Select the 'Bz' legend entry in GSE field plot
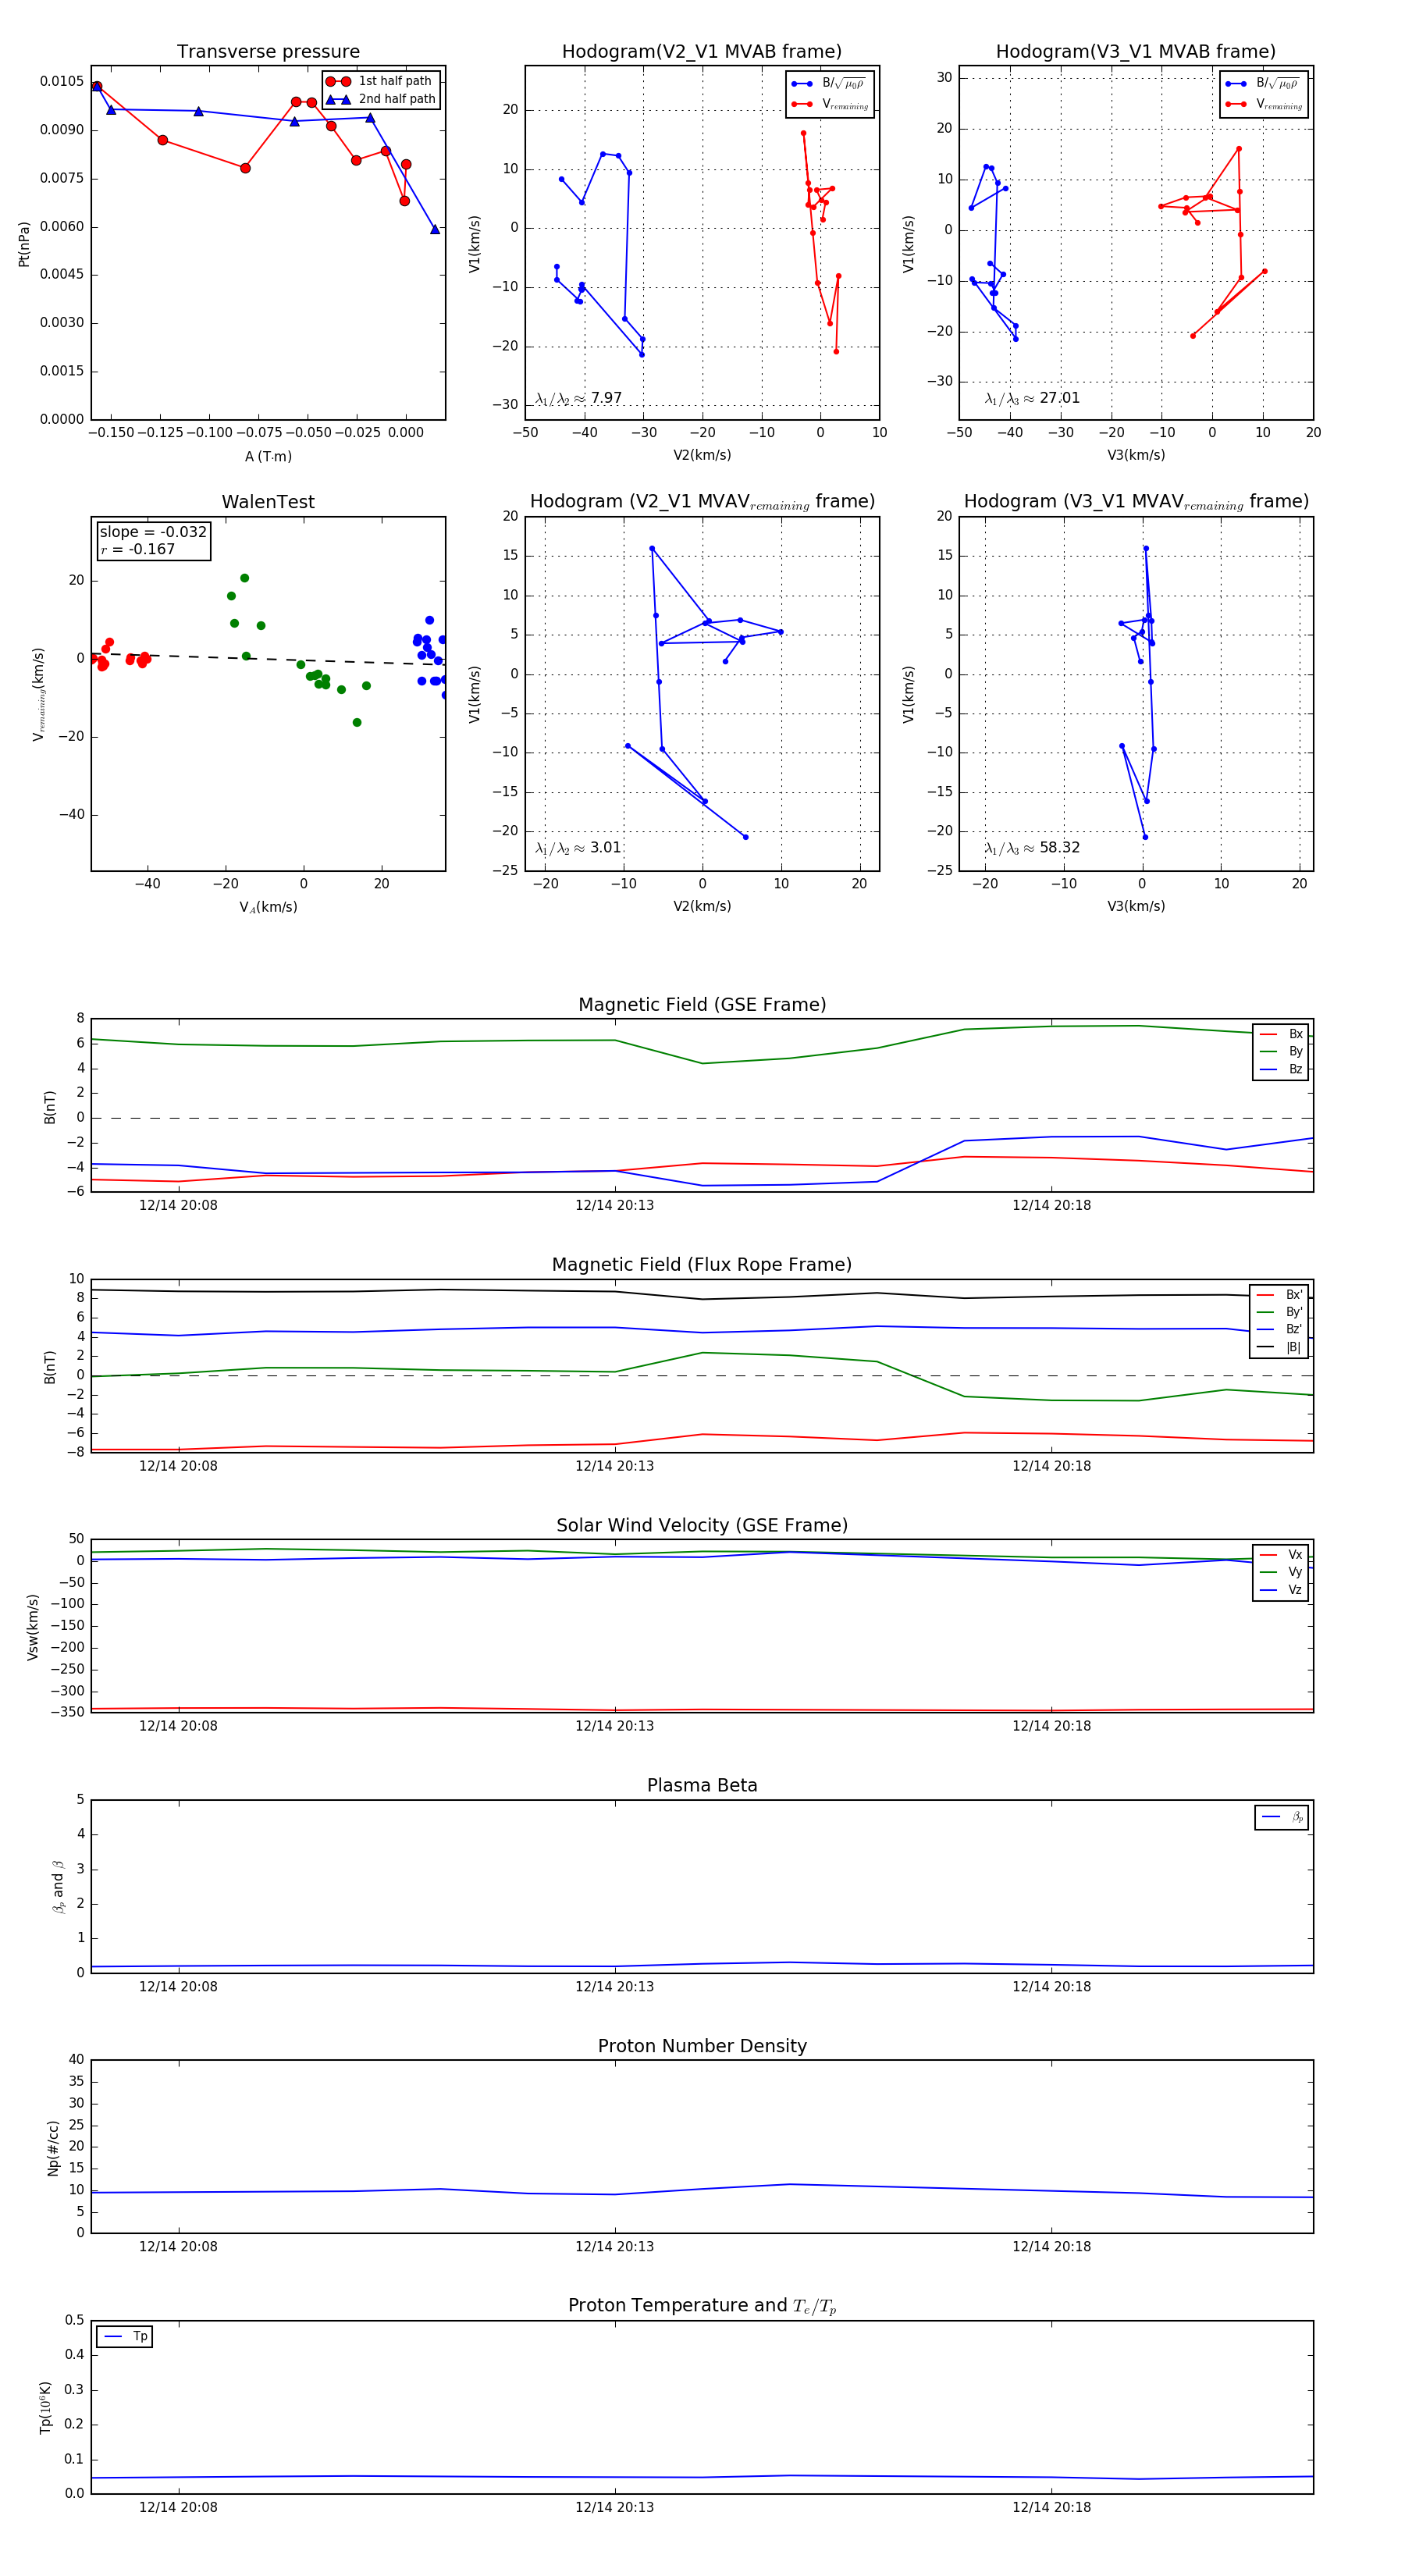 point(1281,1069)
